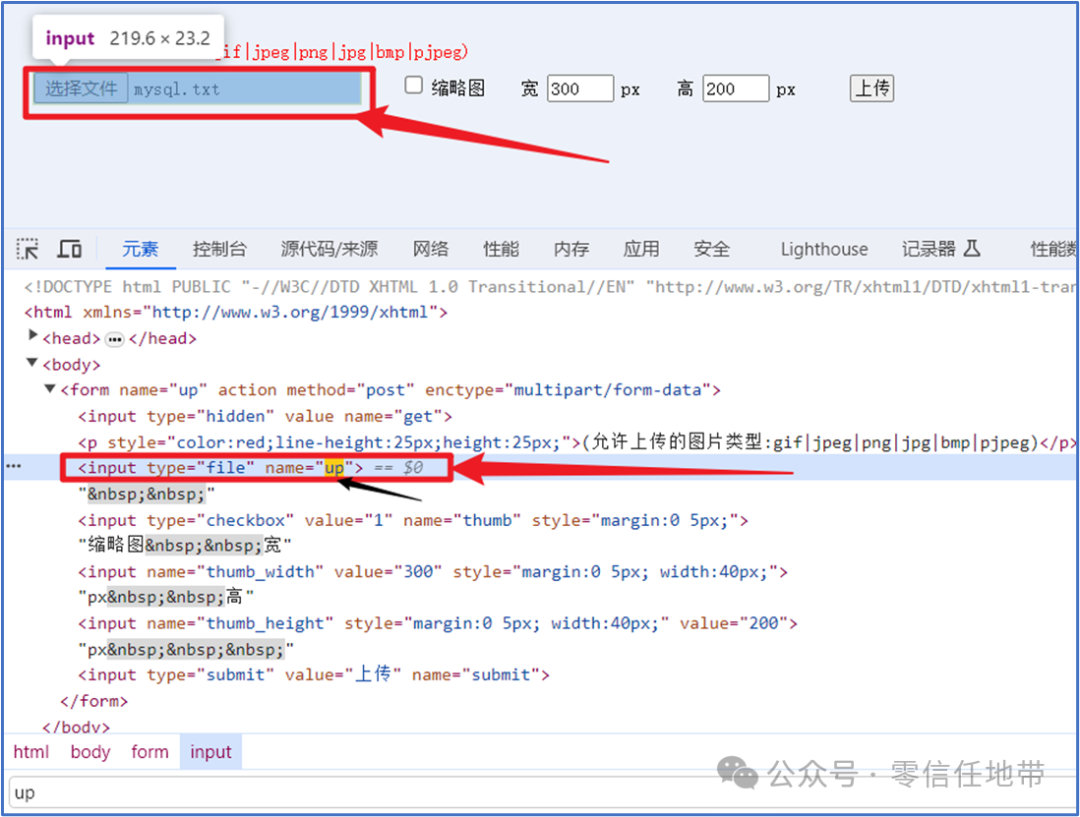This screenshot has height=817, width=1080.
Task: Select the html xmlns element line
Action: tap(236, 312)
